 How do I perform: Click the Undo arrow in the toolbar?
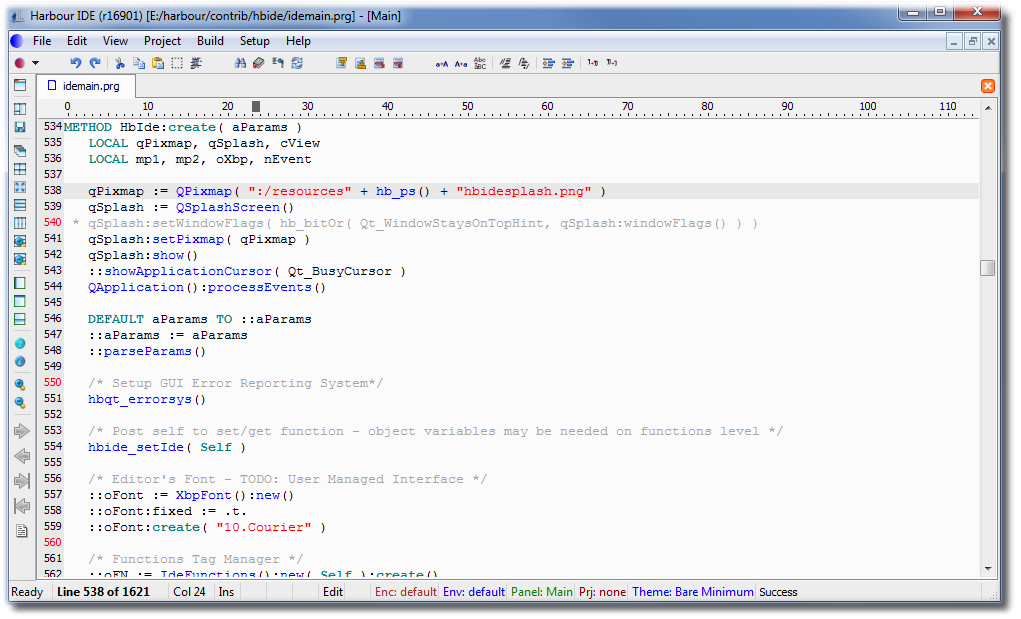pos(76,63)
